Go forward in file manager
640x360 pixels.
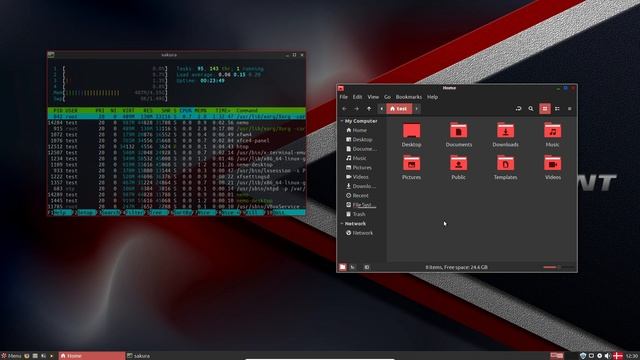point(356,109)
